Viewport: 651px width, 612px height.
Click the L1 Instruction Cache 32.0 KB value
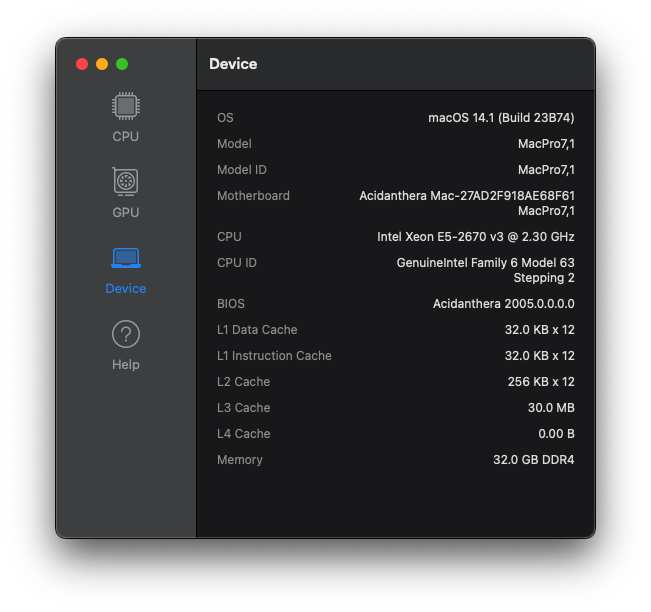tap(539, 356)
